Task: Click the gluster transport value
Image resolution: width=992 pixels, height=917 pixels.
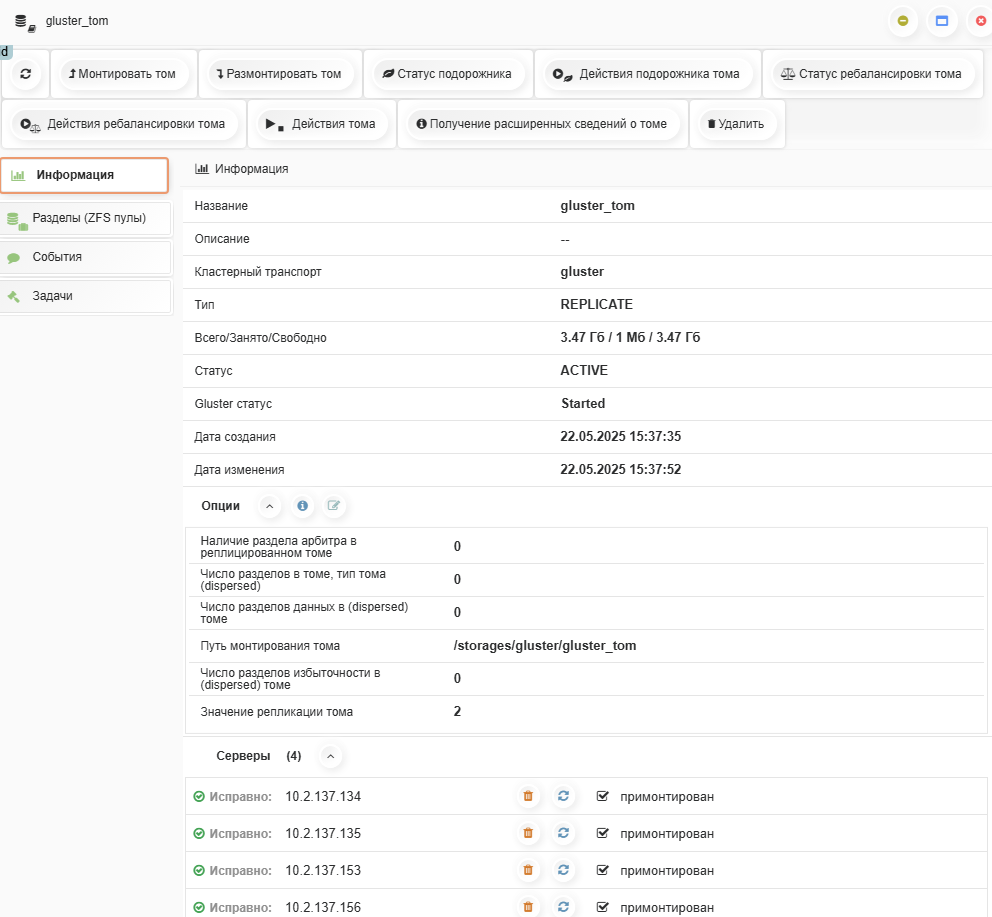Action: 582,271
